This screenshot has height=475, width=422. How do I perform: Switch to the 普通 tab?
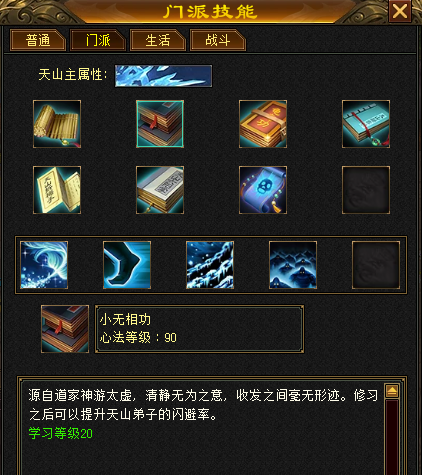coord(38,40)
